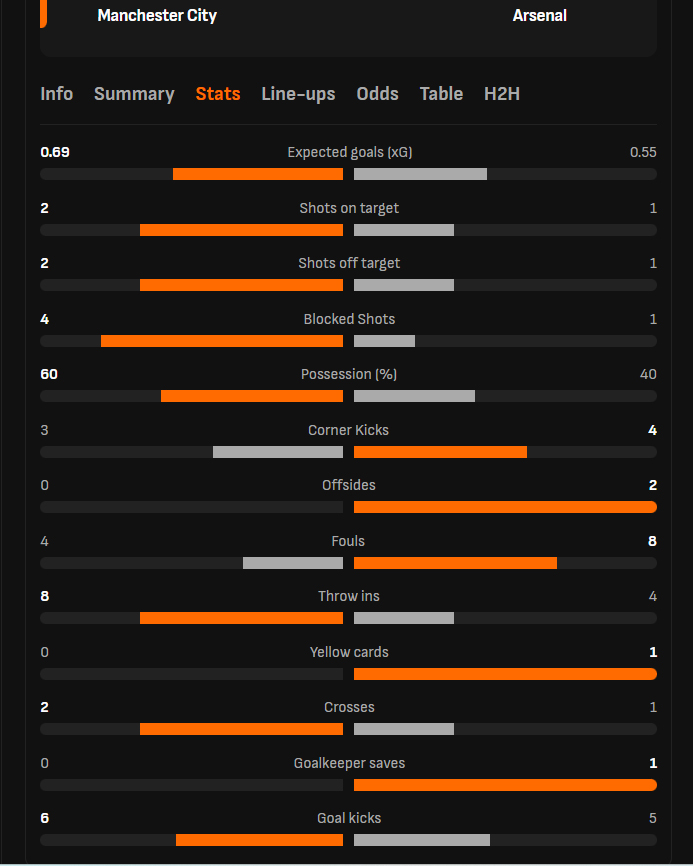Click the Arsenal team name

coord(540,15)
